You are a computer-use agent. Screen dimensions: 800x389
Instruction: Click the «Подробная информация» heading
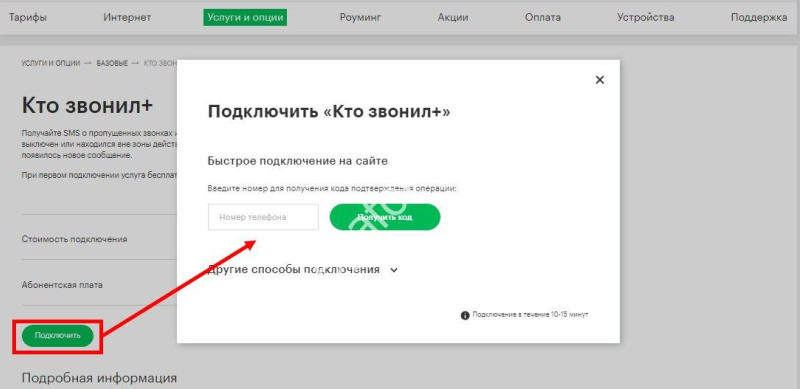99,378
